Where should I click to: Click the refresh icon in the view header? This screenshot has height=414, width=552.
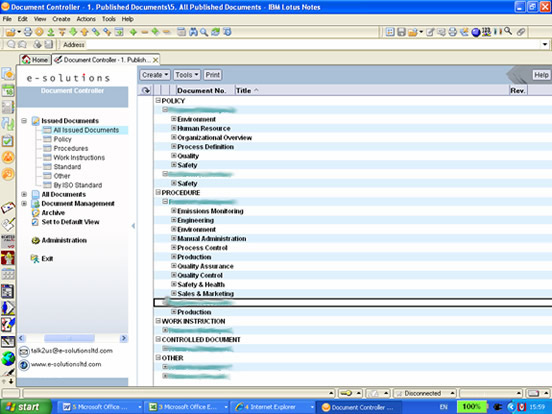click(146, 90)
